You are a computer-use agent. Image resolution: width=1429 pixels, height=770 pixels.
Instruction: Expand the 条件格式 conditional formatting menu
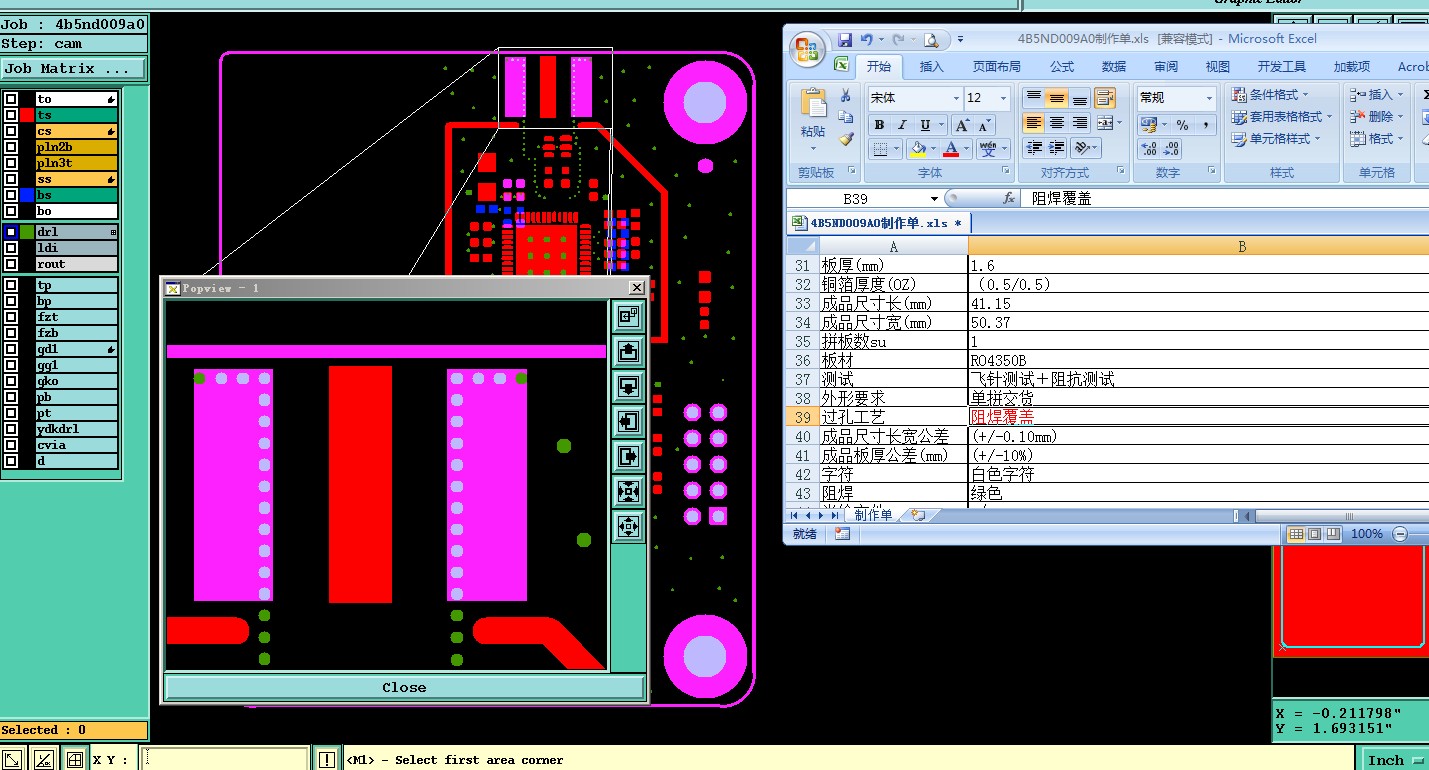coord(1270,95)
